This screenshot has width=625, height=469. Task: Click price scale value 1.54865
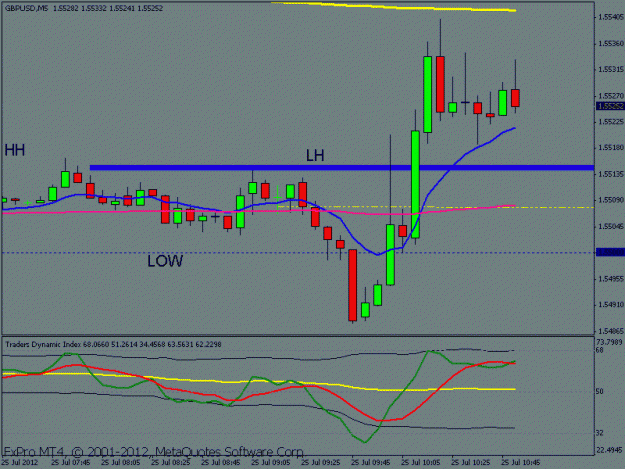(610, 331)
